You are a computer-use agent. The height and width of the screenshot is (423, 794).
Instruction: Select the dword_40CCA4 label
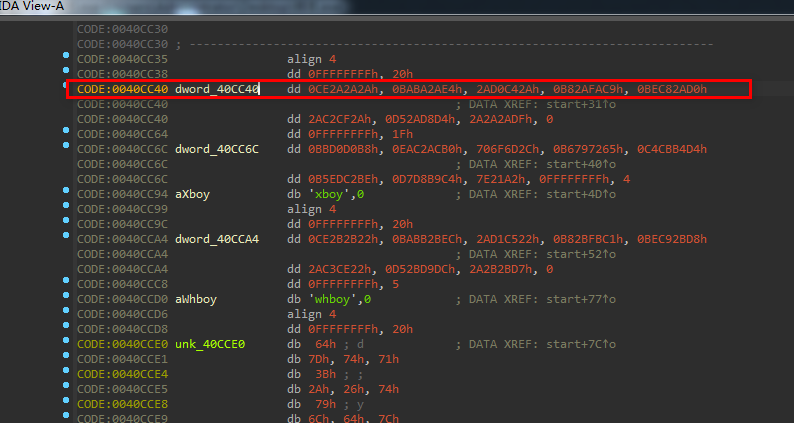point(217,238)
